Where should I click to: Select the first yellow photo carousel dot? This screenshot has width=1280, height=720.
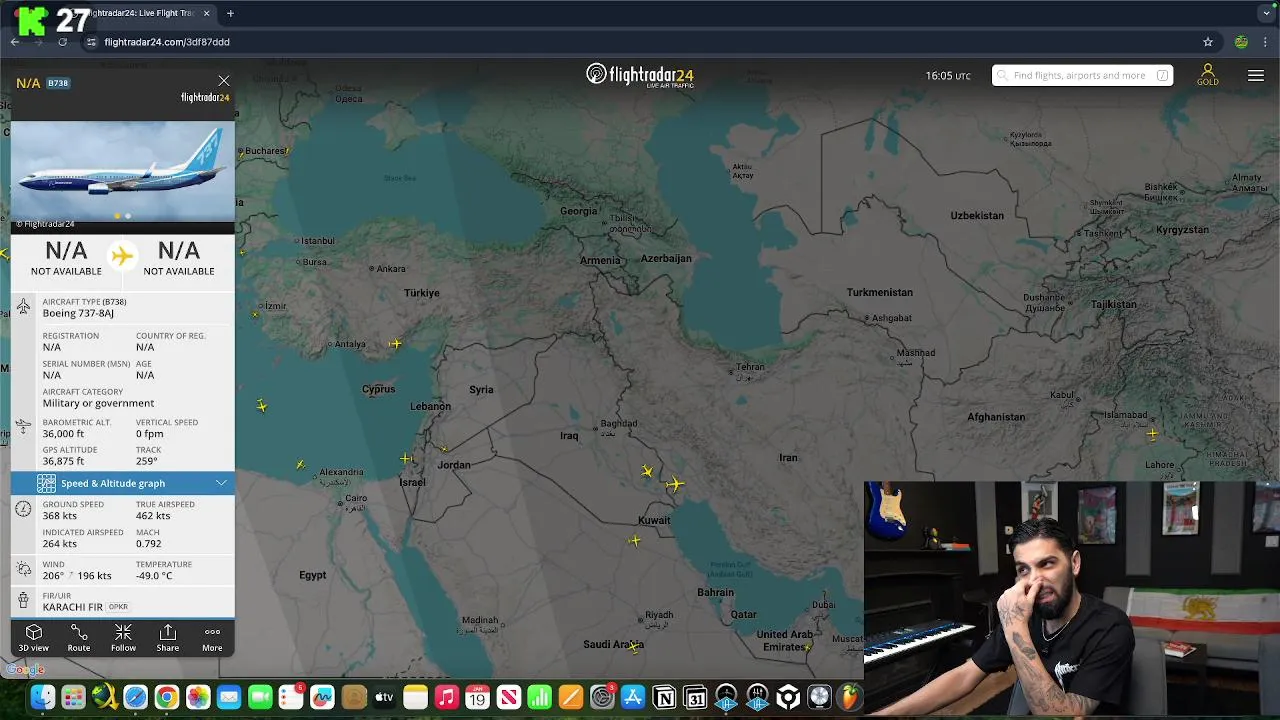point(118,216)
